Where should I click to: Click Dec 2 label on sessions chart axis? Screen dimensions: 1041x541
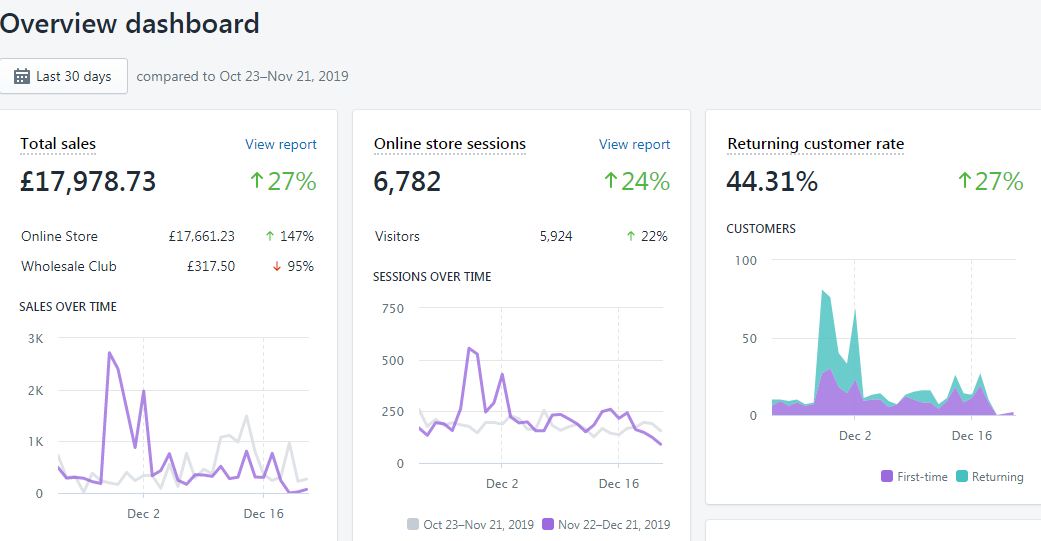point(502,484)
